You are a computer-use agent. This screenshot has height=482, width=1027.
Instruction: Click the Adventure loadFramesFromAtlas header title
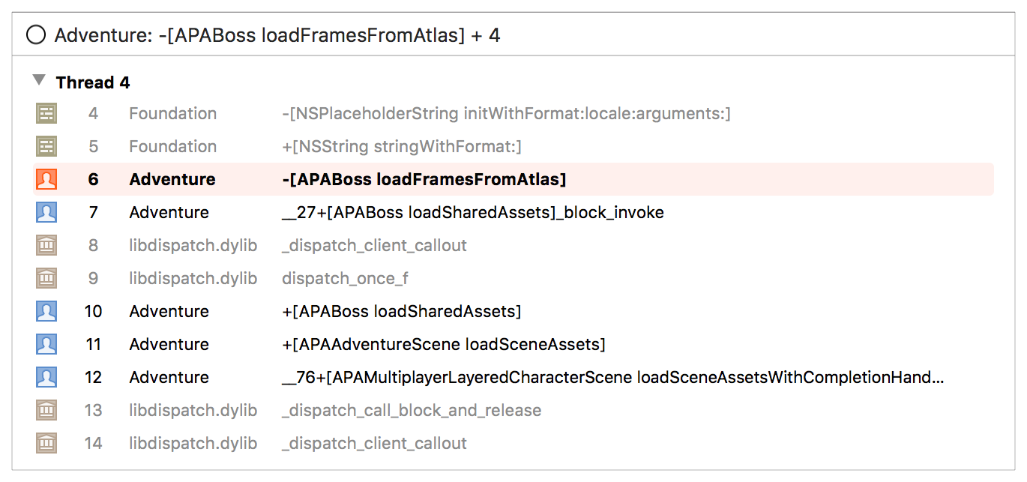277,36
